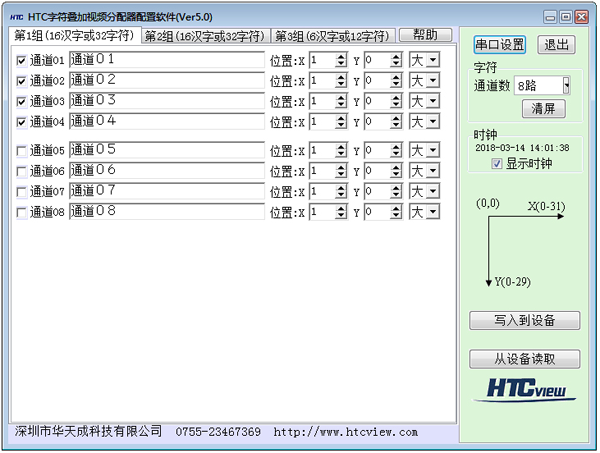Viewport: 600px width, 453px height.
Task: Click the clock text 2018-03-14 14:01:38
Action: pyautogui.click(x=522, y=148)
